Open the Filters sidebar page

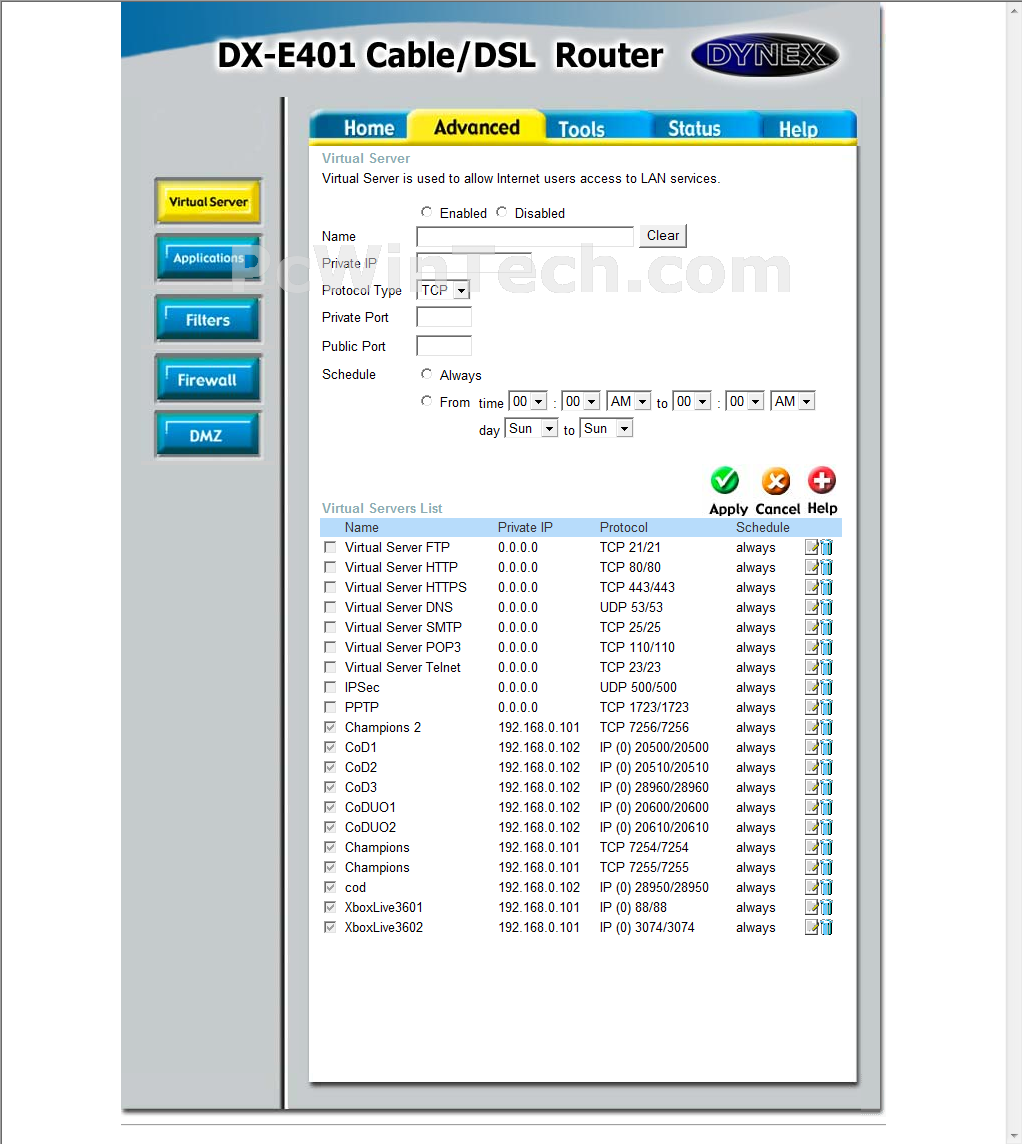click(208, 320)
